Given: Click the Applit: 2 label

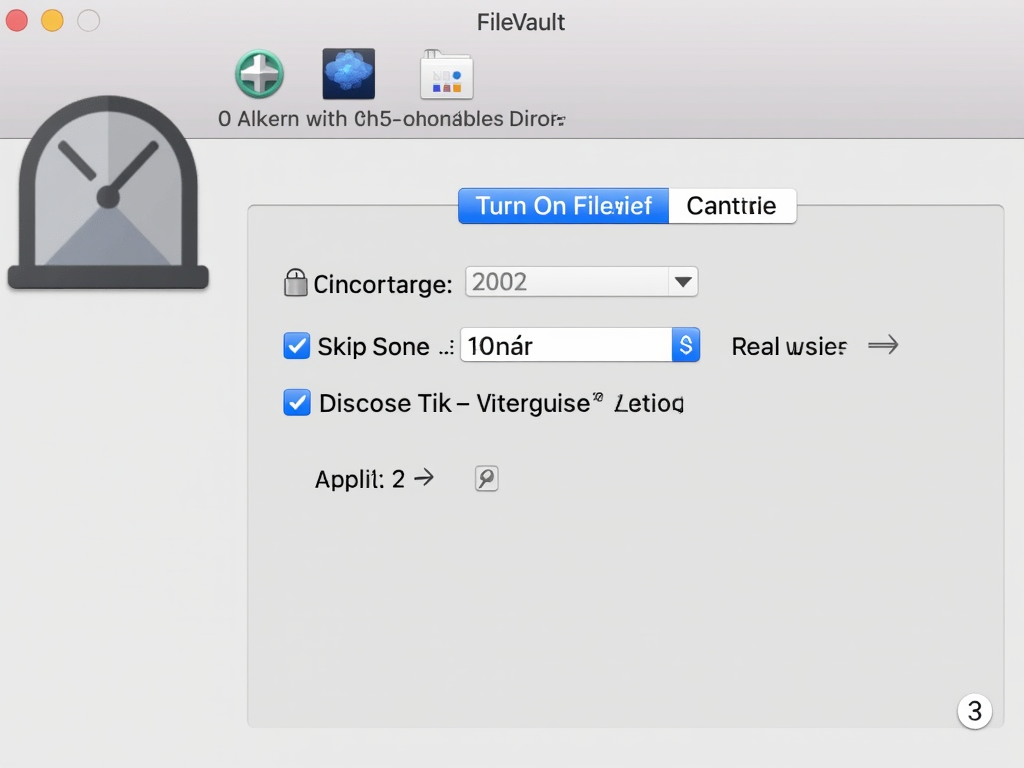Looking at the screenshot, I should point(360,479).
